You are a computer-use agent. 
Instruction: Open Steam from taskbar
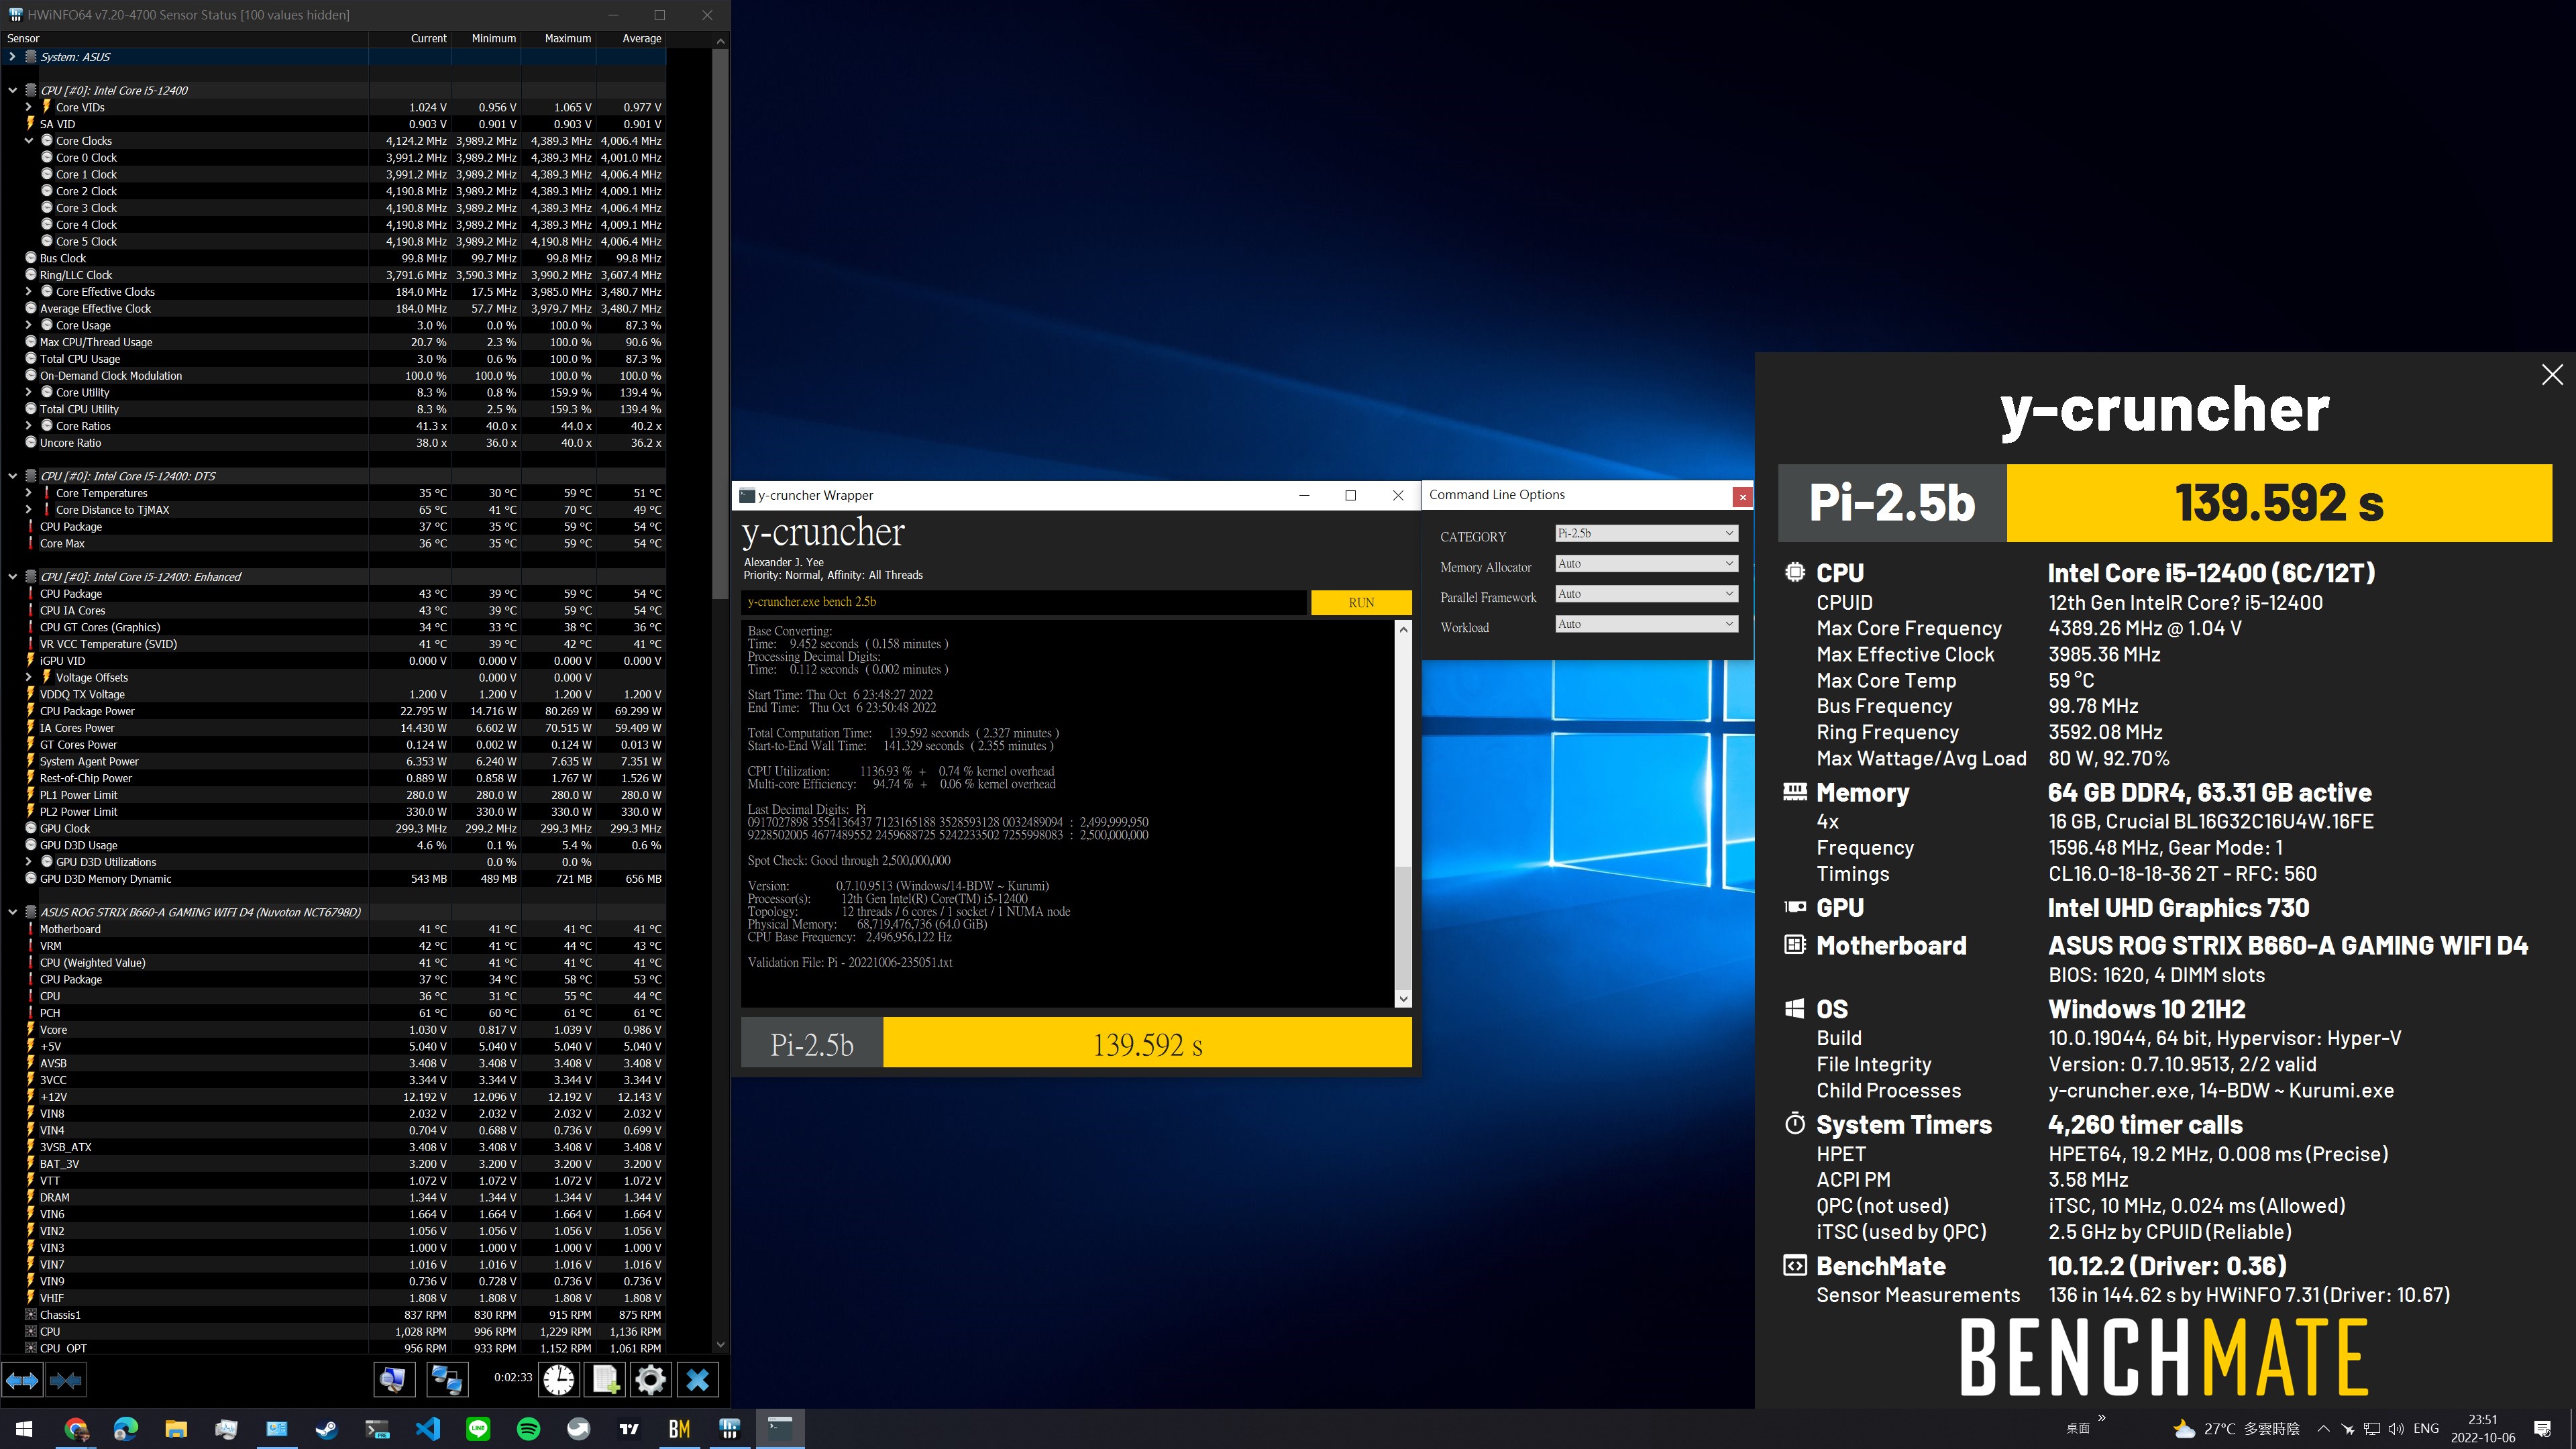pyautogui.click(x=327, y=1429)
